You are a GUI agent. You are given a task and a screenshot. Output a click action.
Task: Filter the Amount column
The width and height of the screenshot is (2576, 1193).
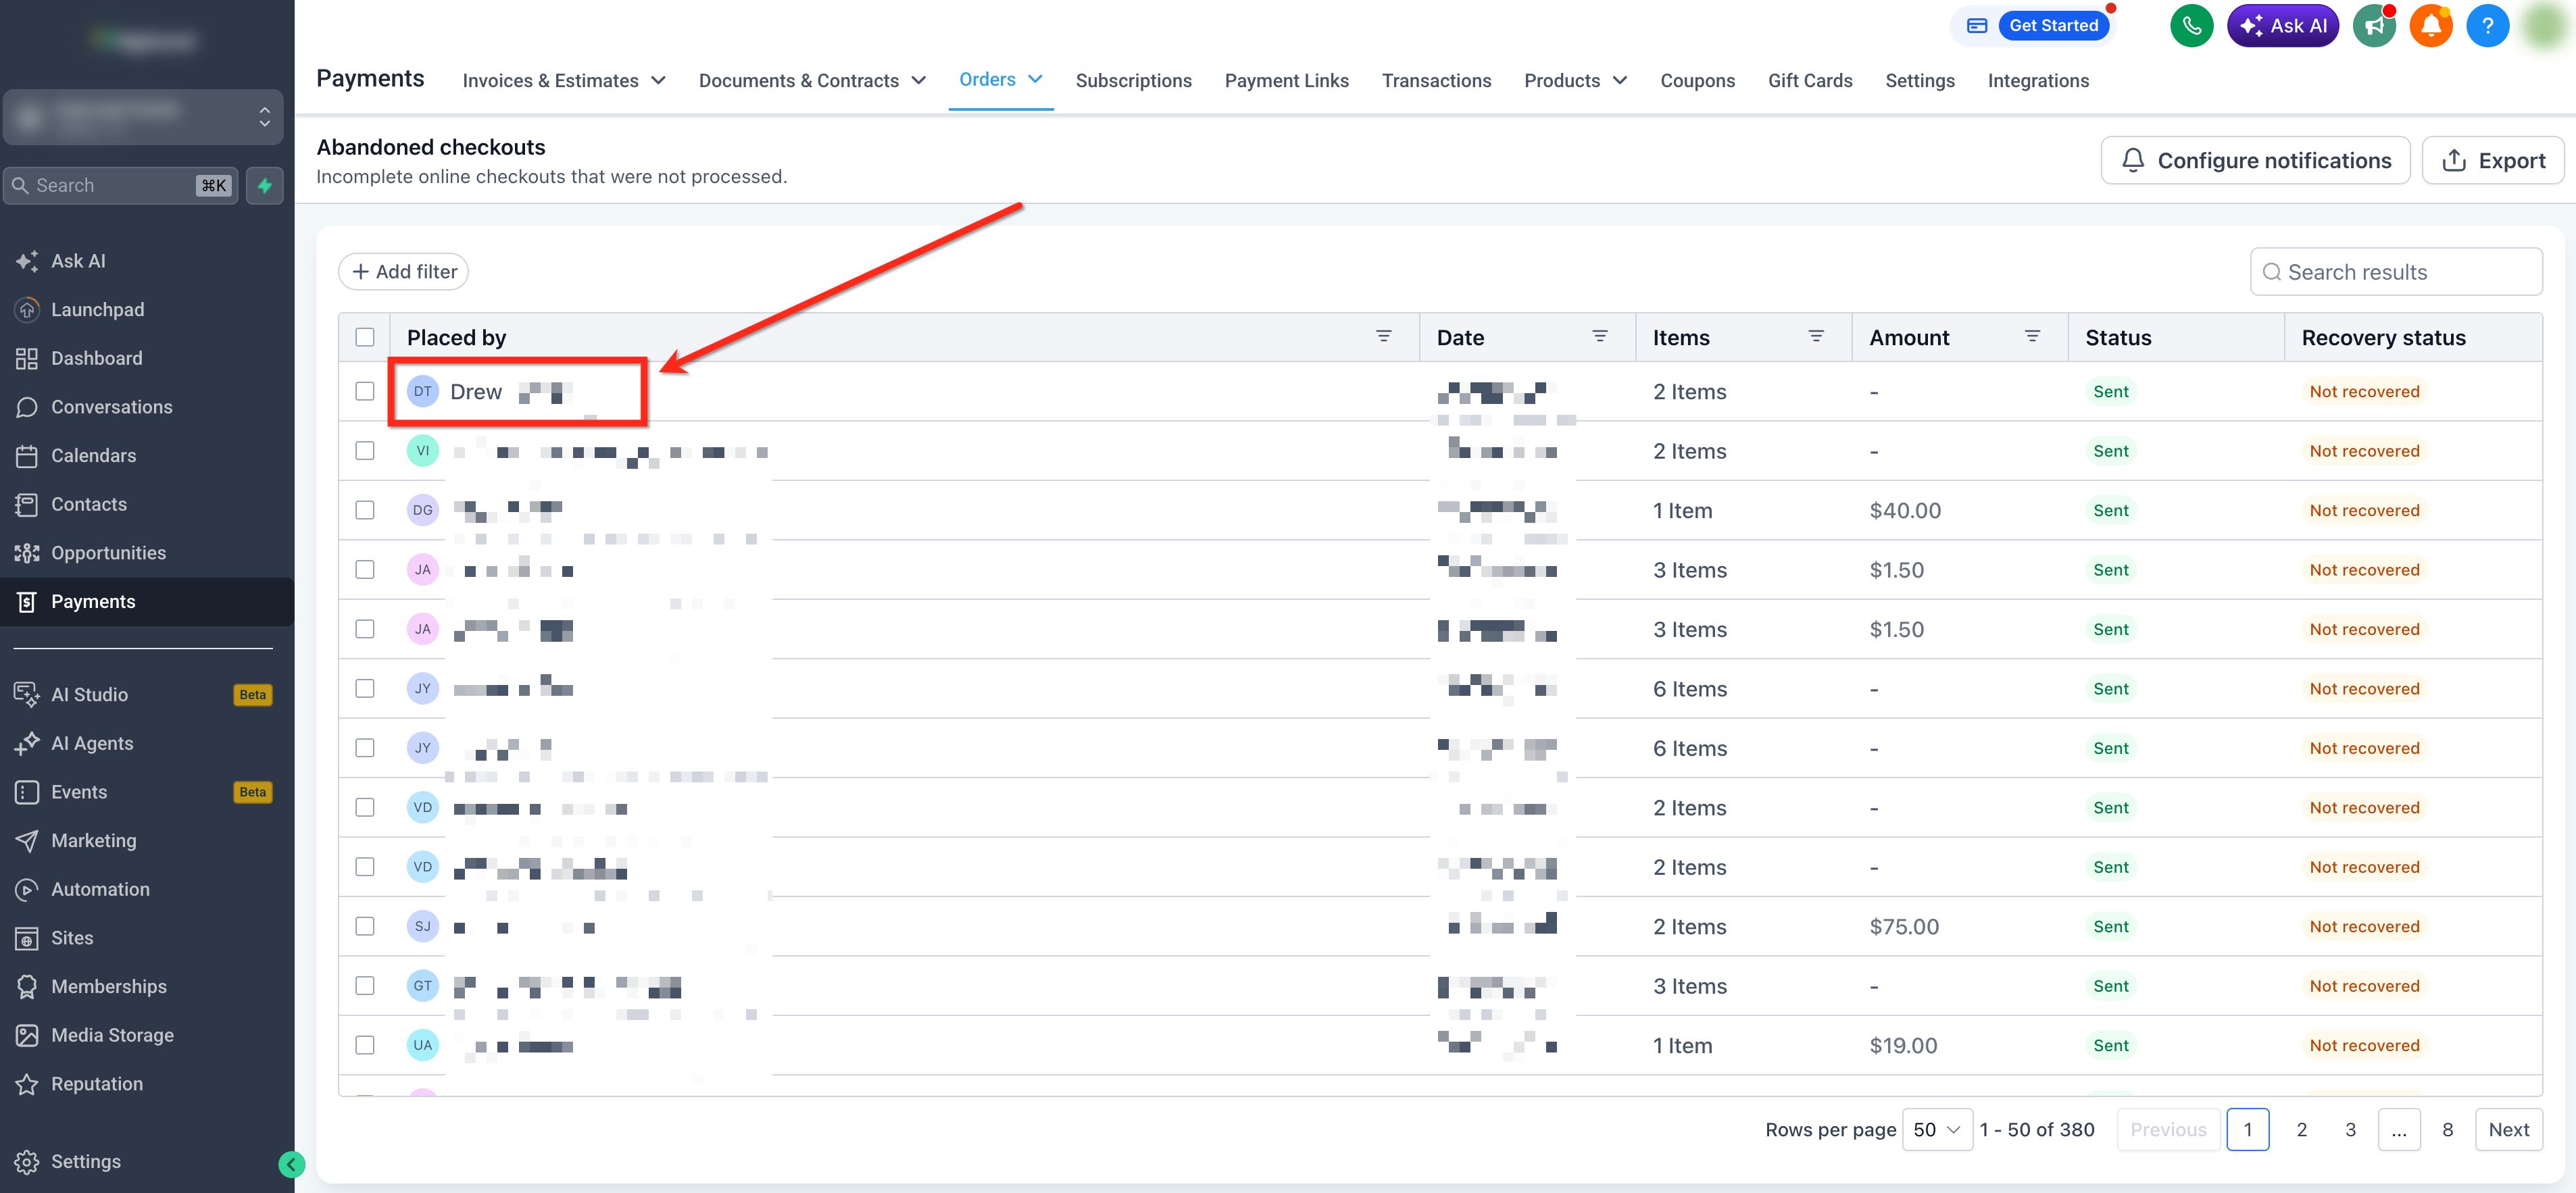tap(2032, 337)
